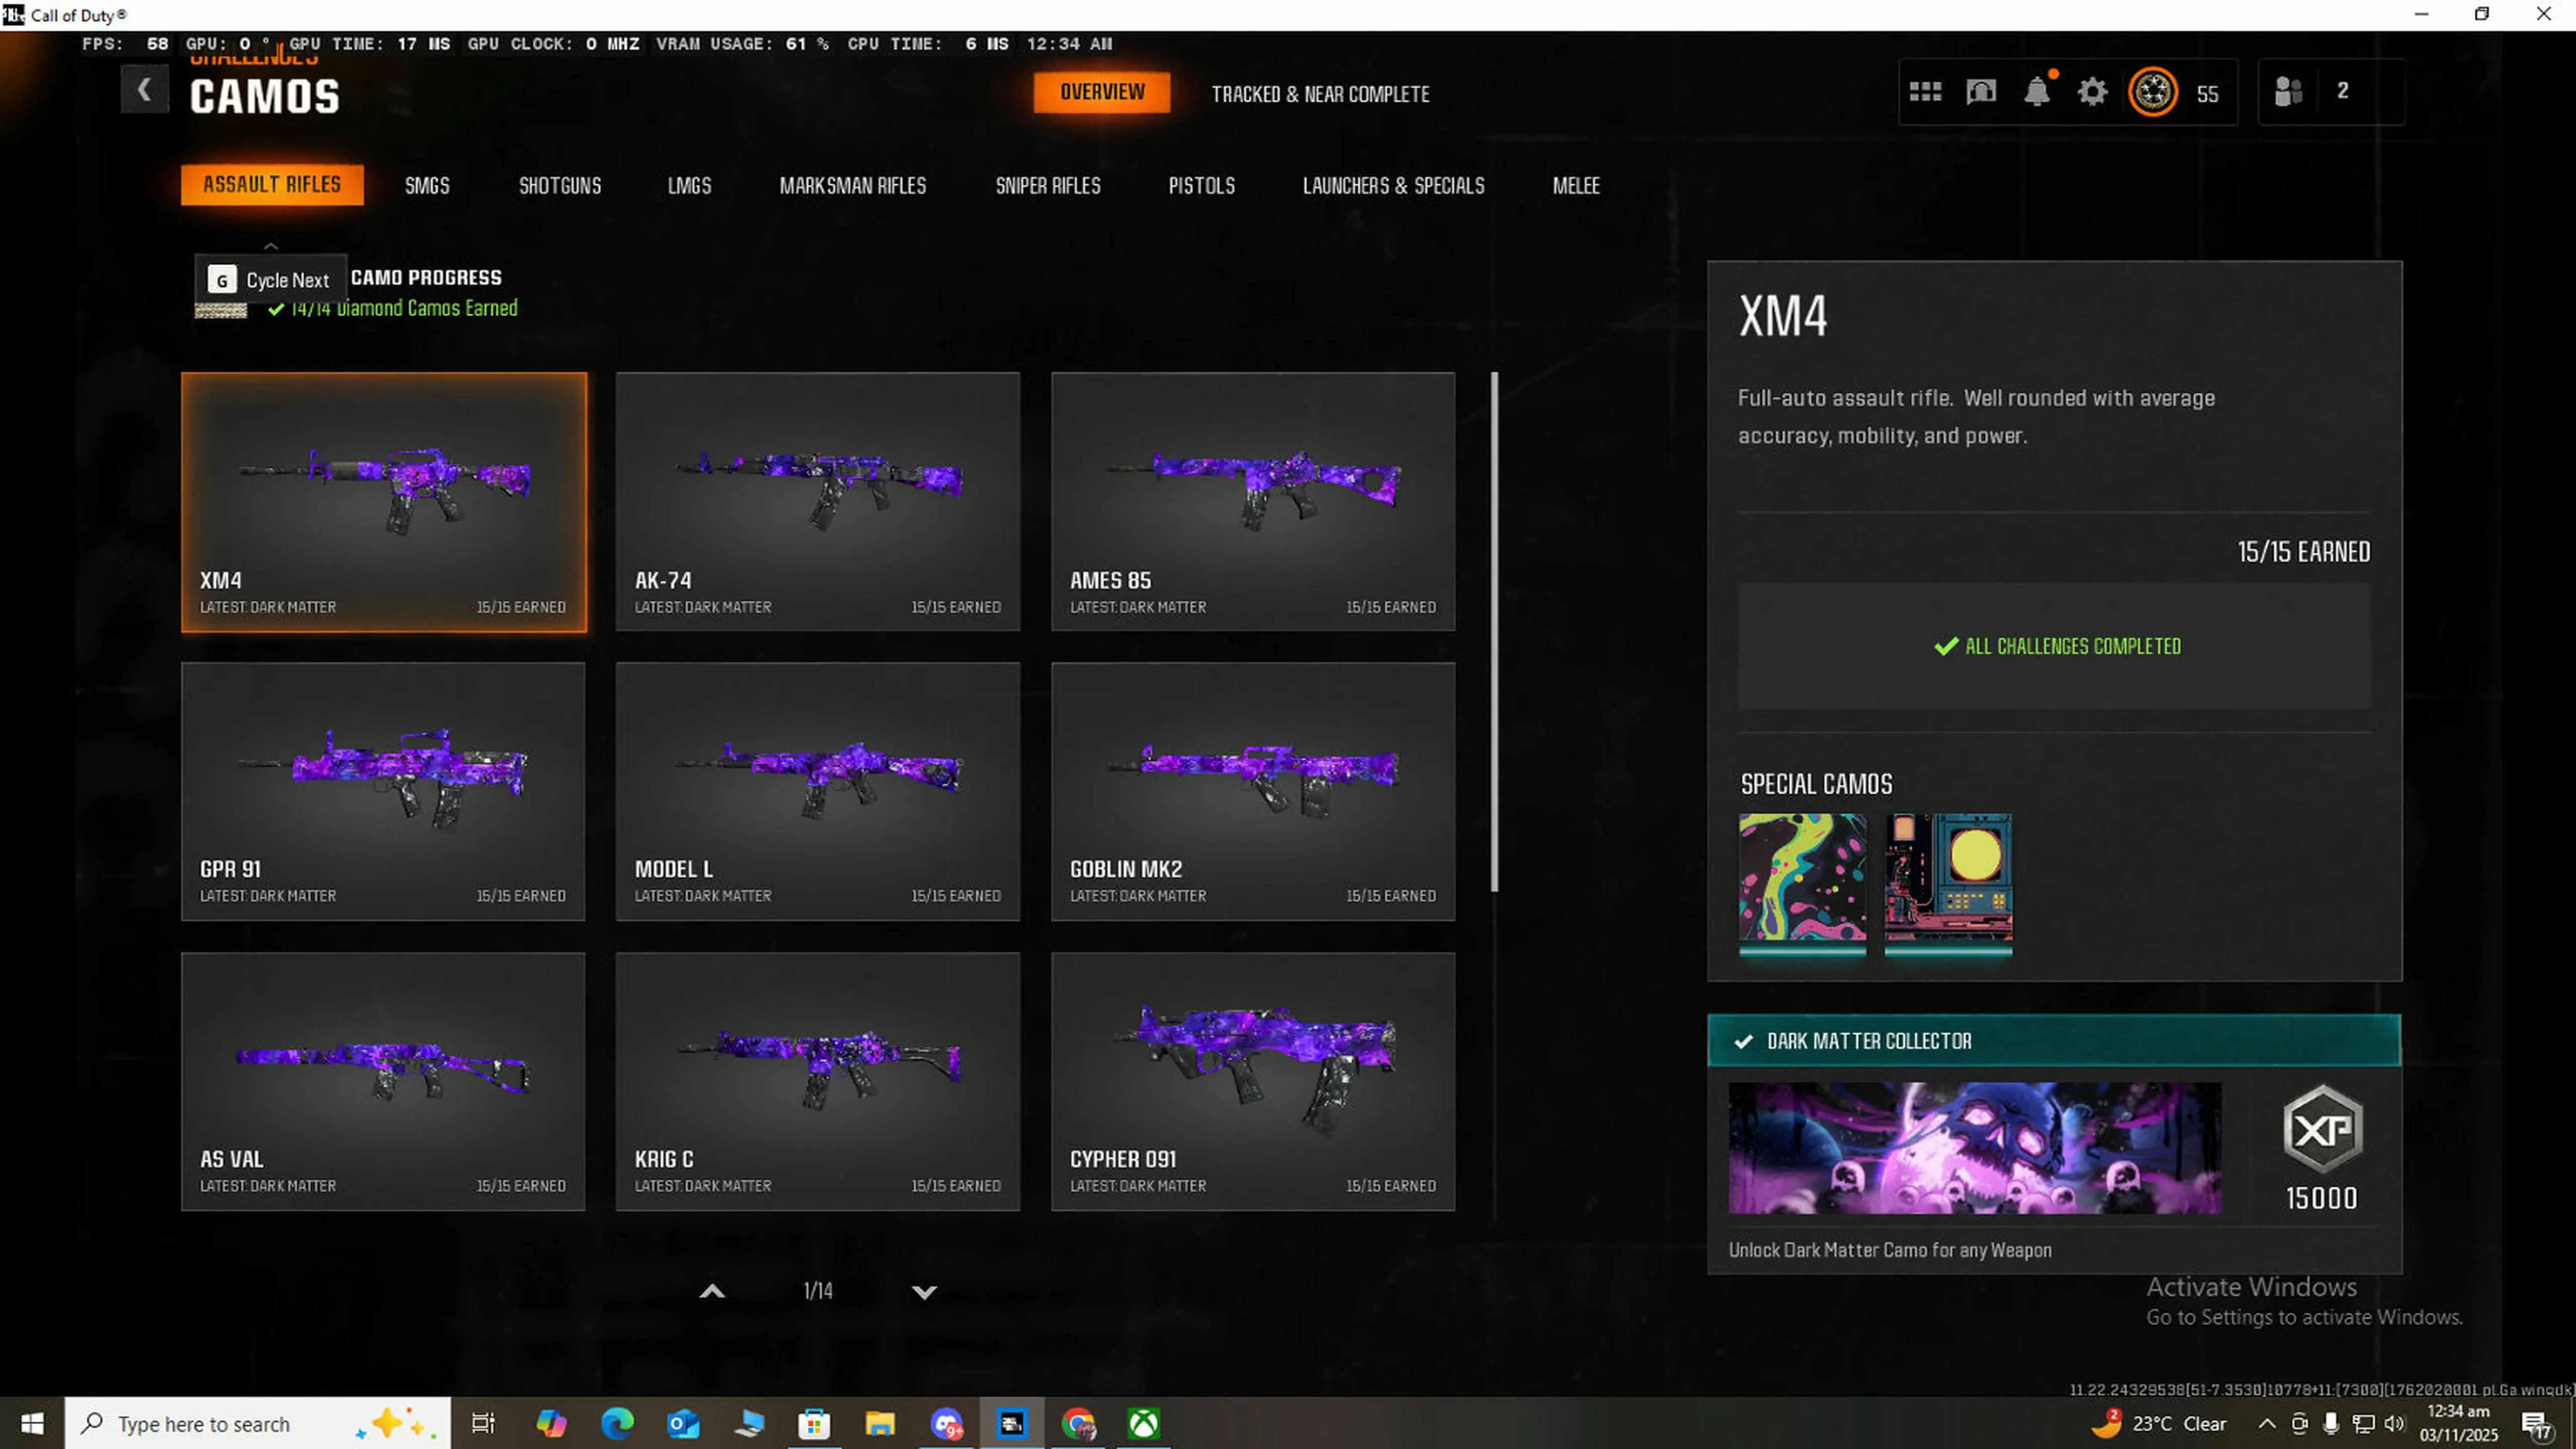Open the social party icon
Screen dimensions: 2576x1449
pos(2289,92)
